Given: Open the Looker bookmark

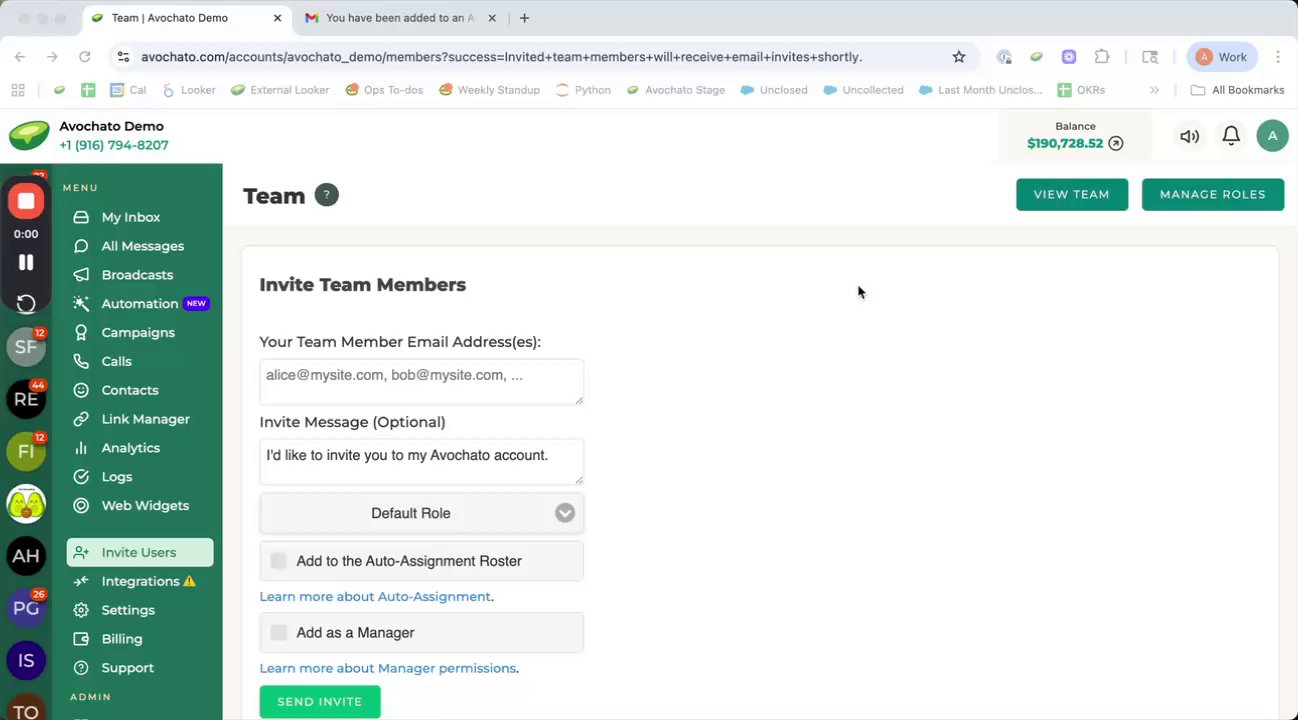Looking at the screenshot, I should pyautogui.click(x=188, y=90).
